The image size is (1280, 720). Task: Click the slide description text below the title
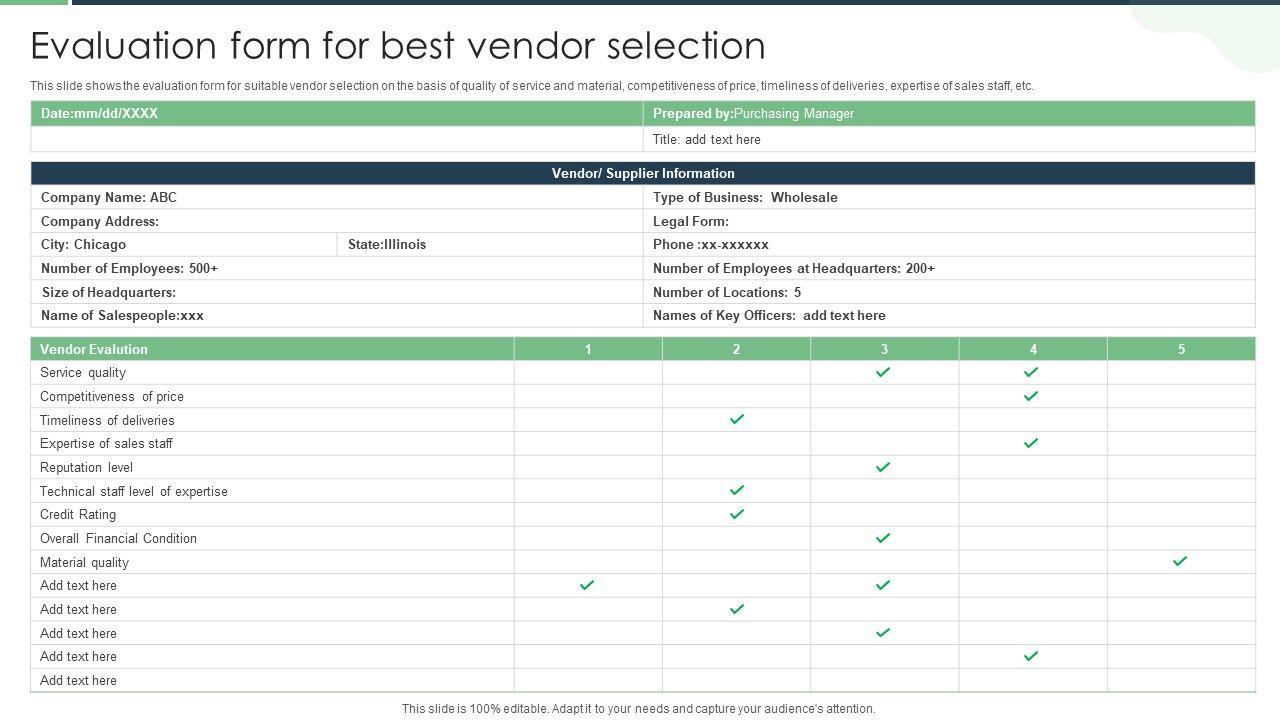point(532,86)
